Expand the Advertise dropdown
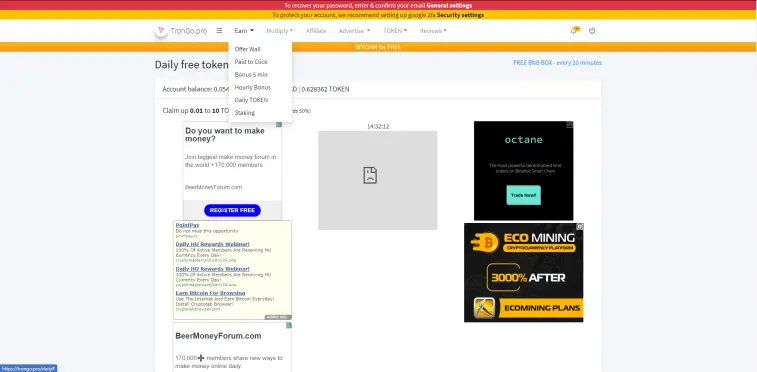Image resolution: width=757 pixels, height=372 pixels. pyautogui.click(x=354, y=31)
